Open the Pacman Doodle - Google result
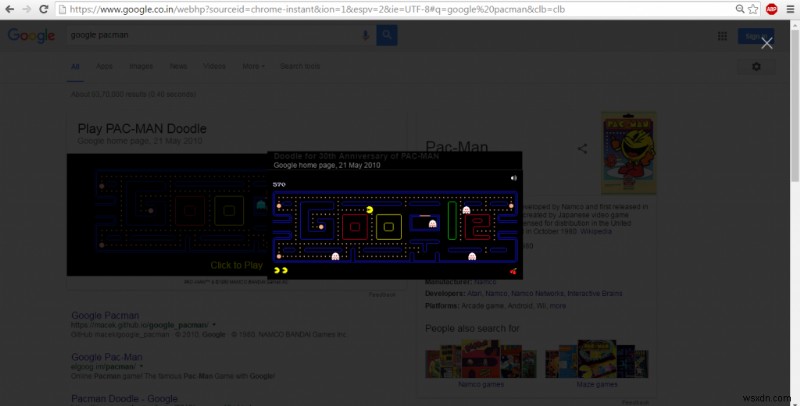 124,399
